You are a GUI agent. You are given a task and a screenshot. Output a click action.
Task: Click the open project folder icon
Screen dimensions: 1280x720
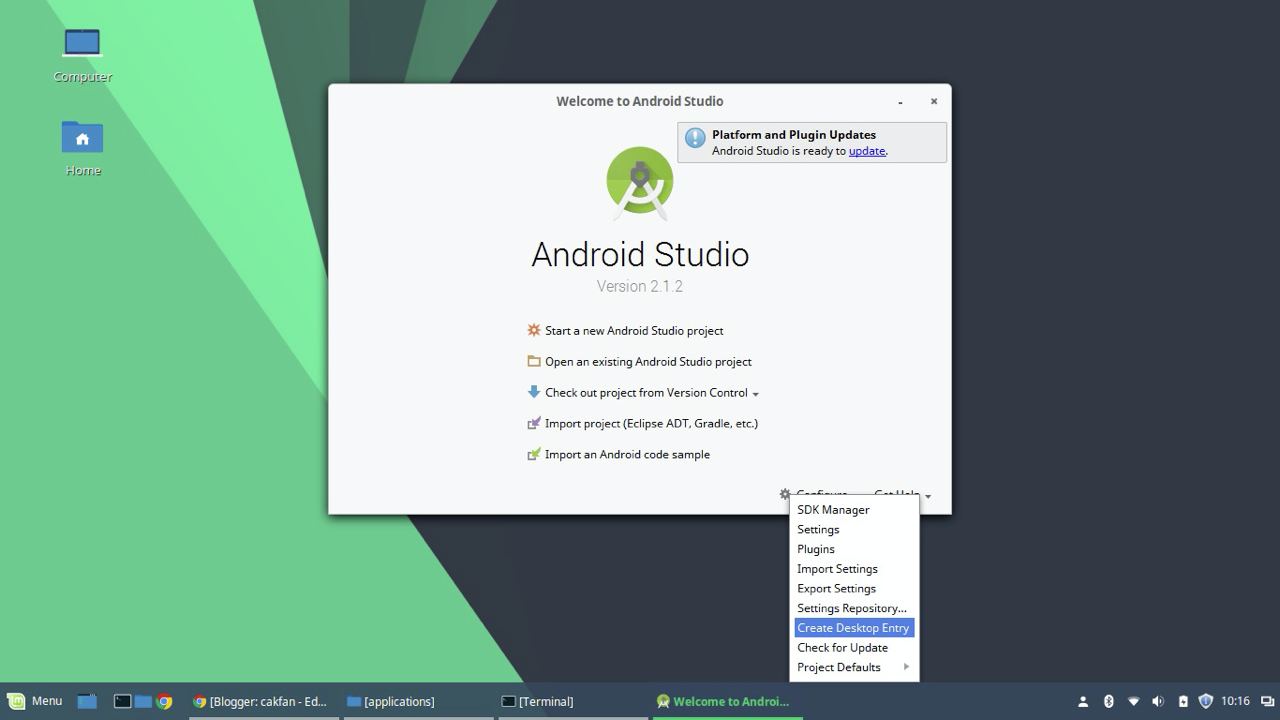click(534, 361)
